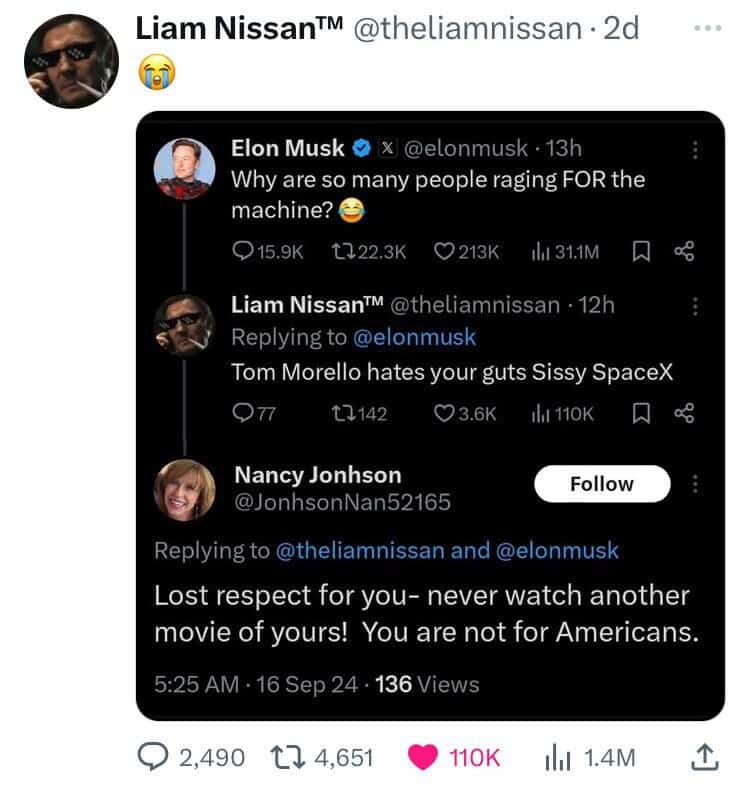Open more options on Liam Nissan's post
This screenshot has height=795, width=750.
point(708,28)
